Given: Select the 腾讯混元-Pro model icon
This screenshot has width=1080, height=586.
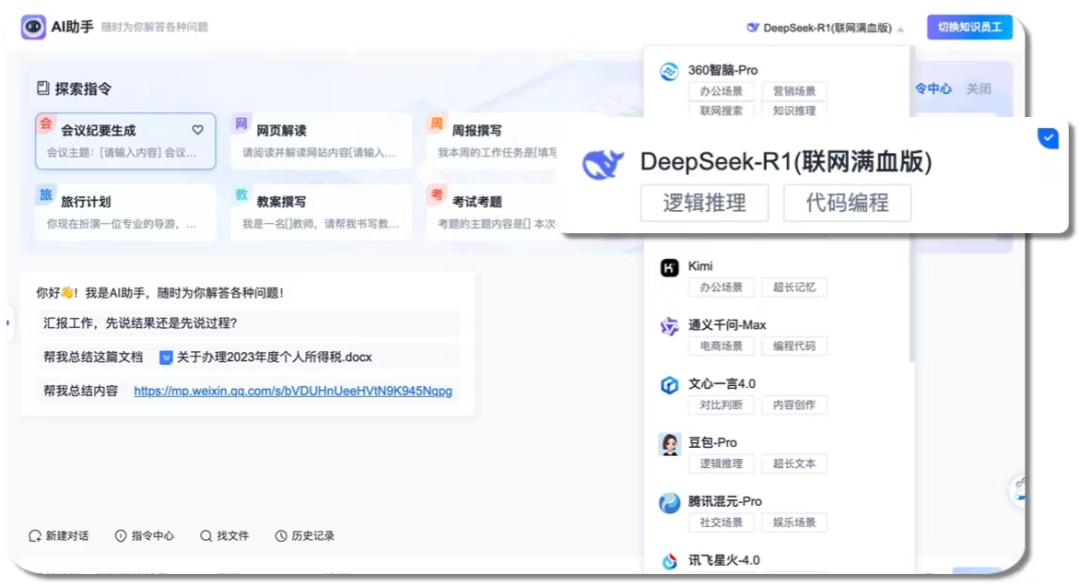Looking at the screenshot, I should point(670,502).
